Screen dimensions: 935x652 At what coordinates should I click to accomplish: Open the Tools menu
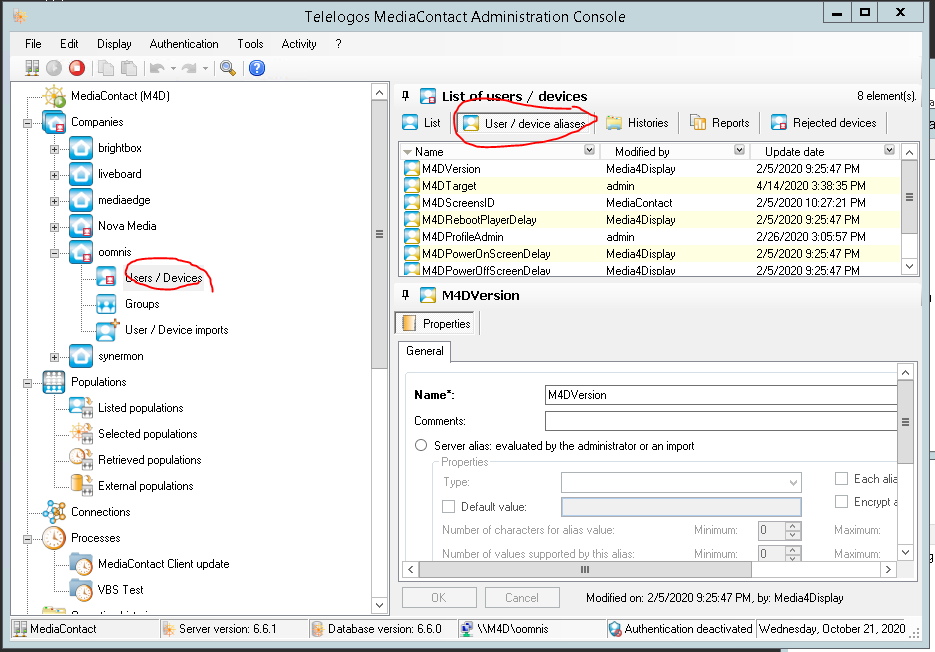(250, 44)
